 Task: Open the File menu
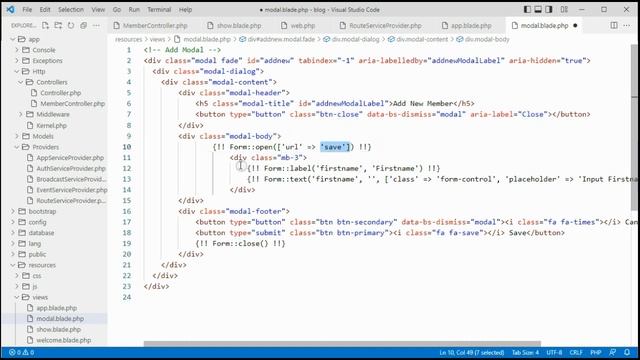point(27,9)
